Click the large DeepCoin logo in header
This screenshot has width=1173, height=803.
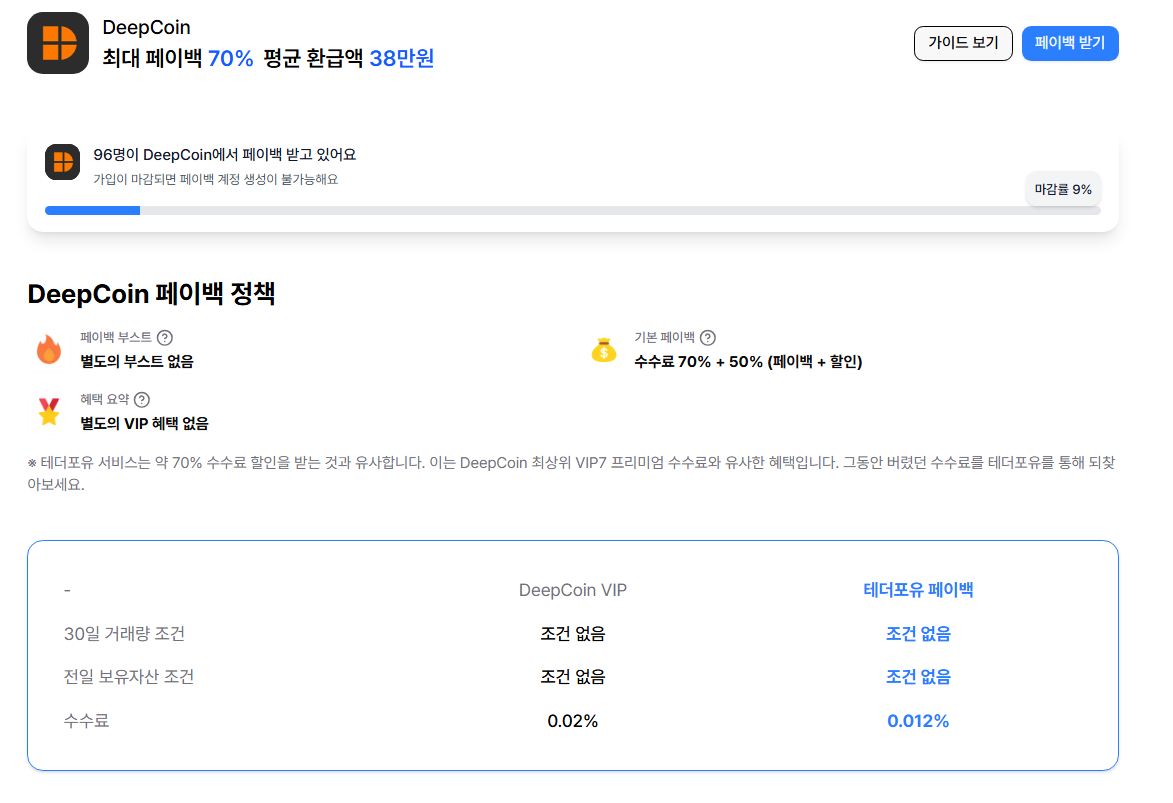tap(58, 43)
